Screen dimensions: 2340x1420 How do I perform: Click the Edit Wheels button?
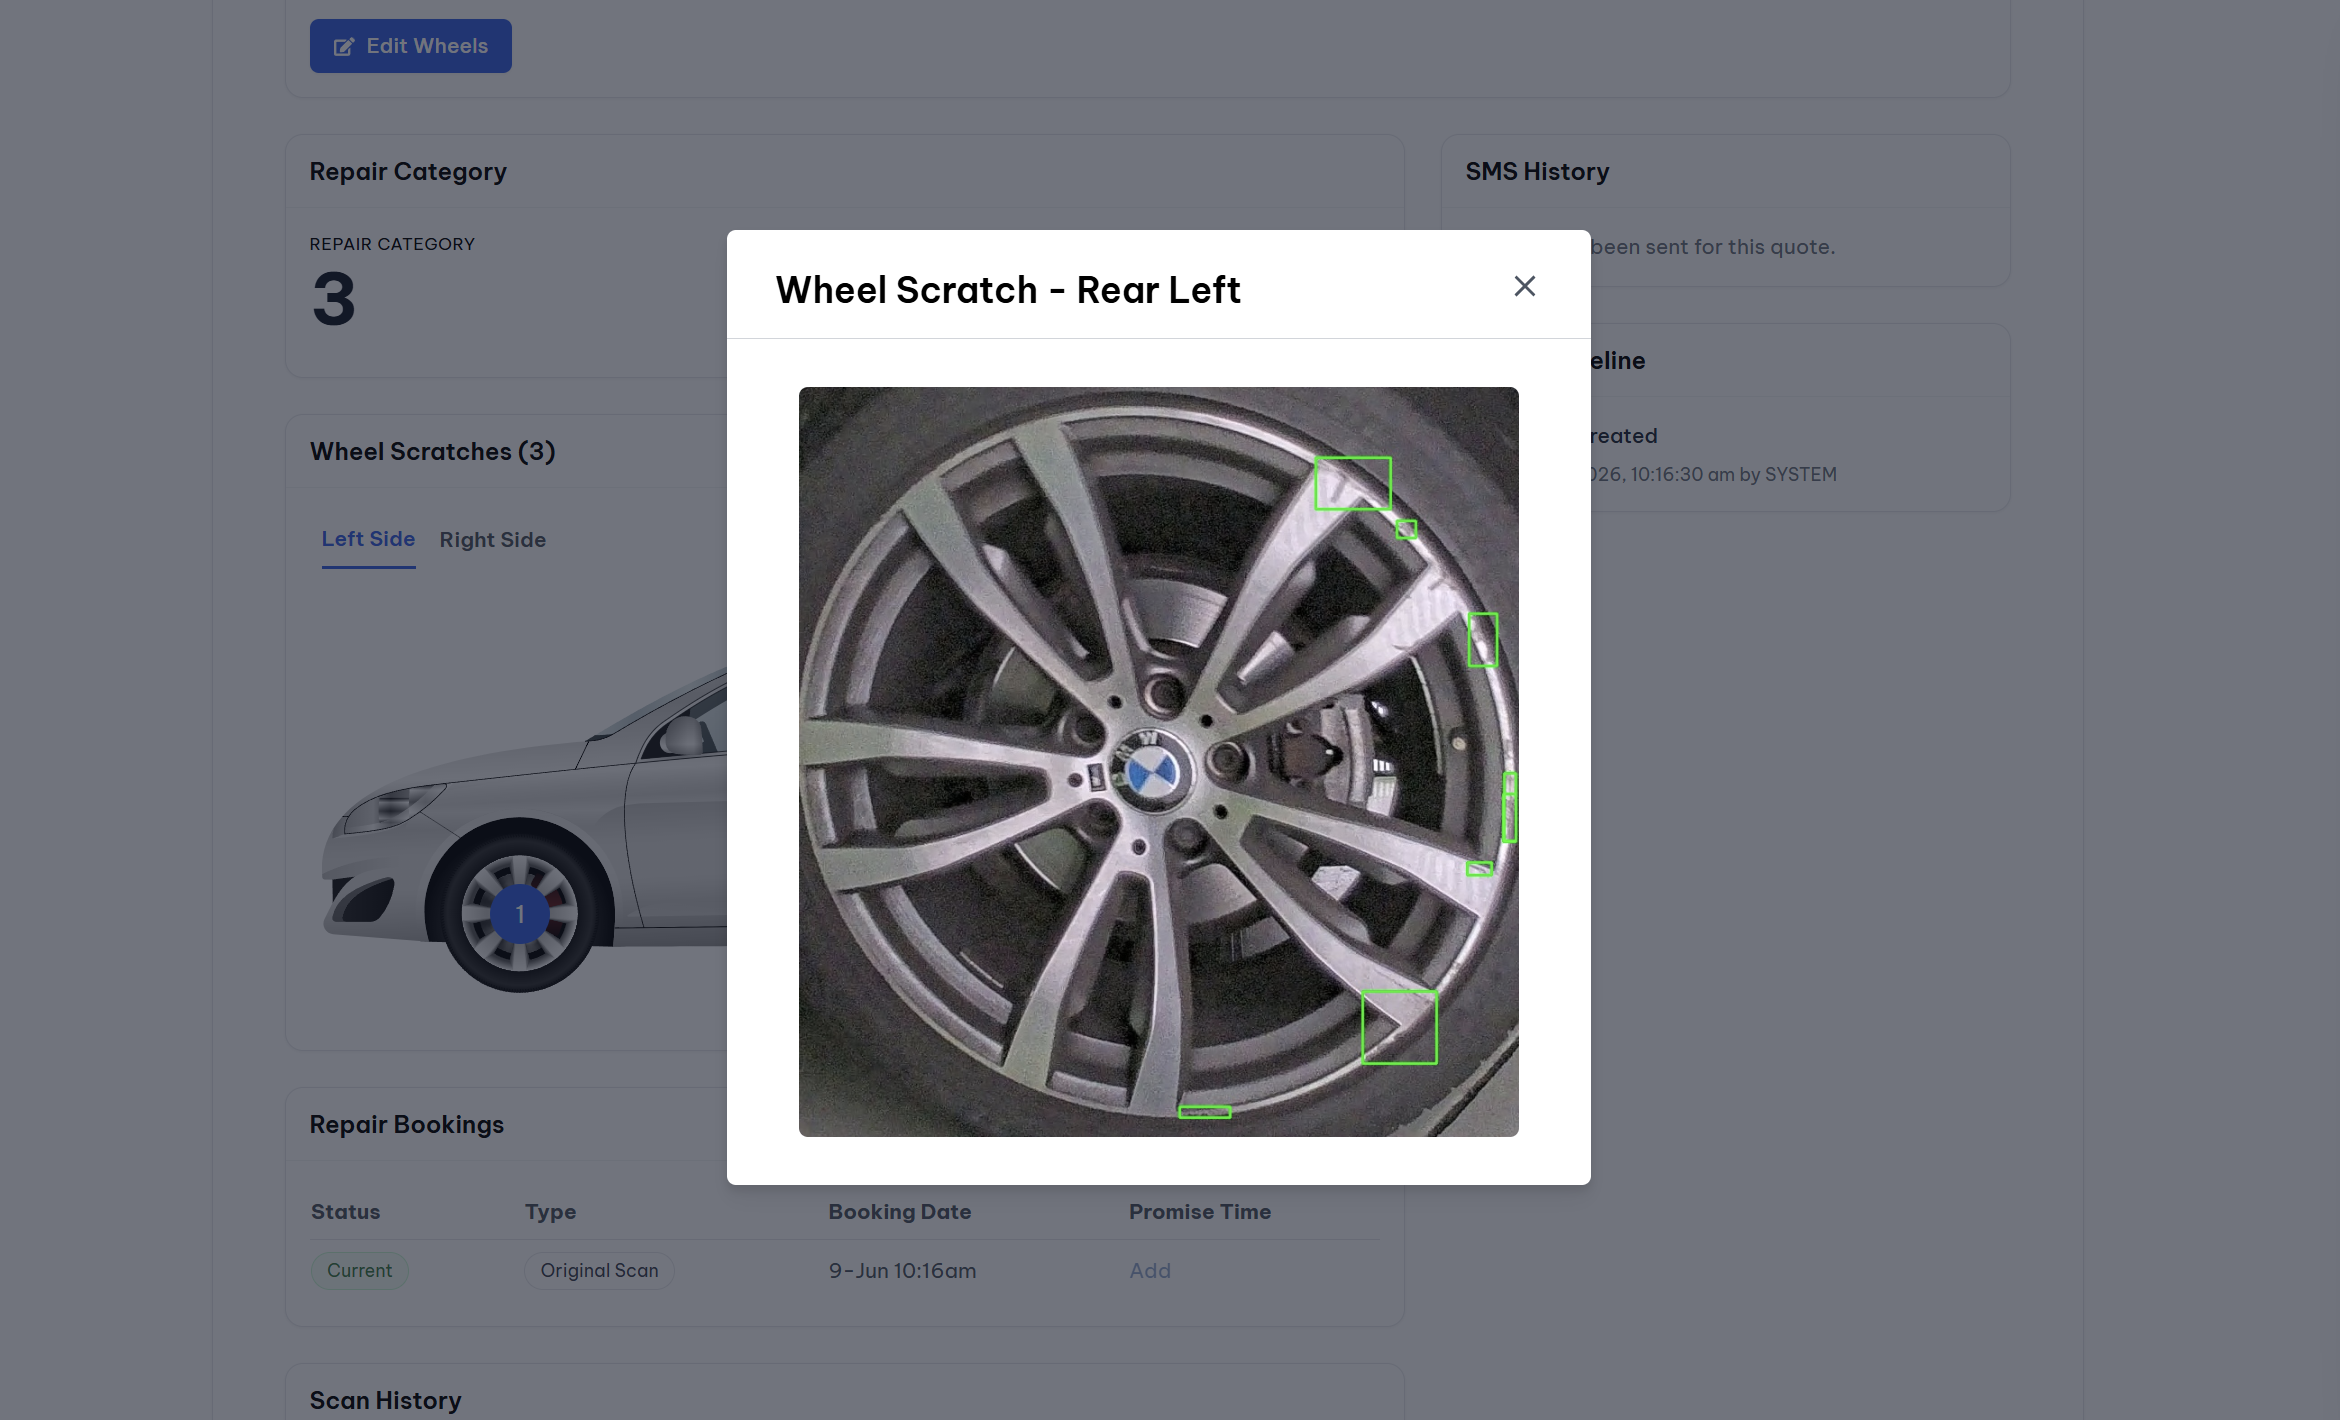(411, 46)
